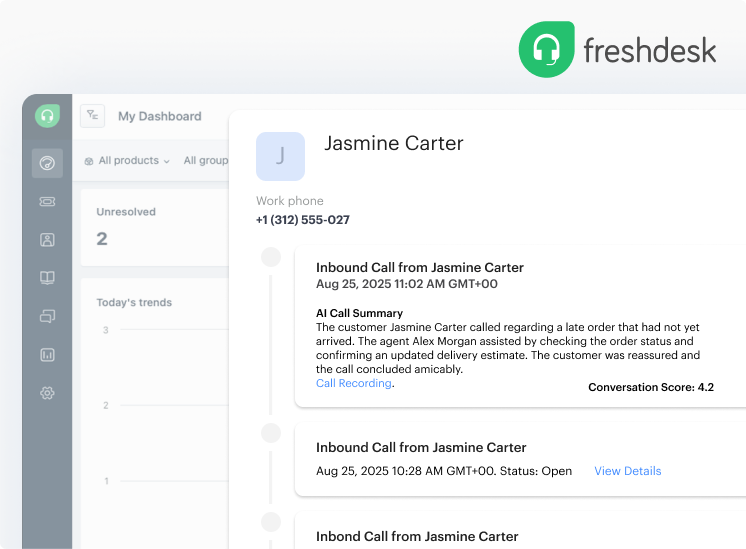Open the Analytics reports icon in the sidebar
The width and height of the screenshot is (746, 549).
[47, 355]
